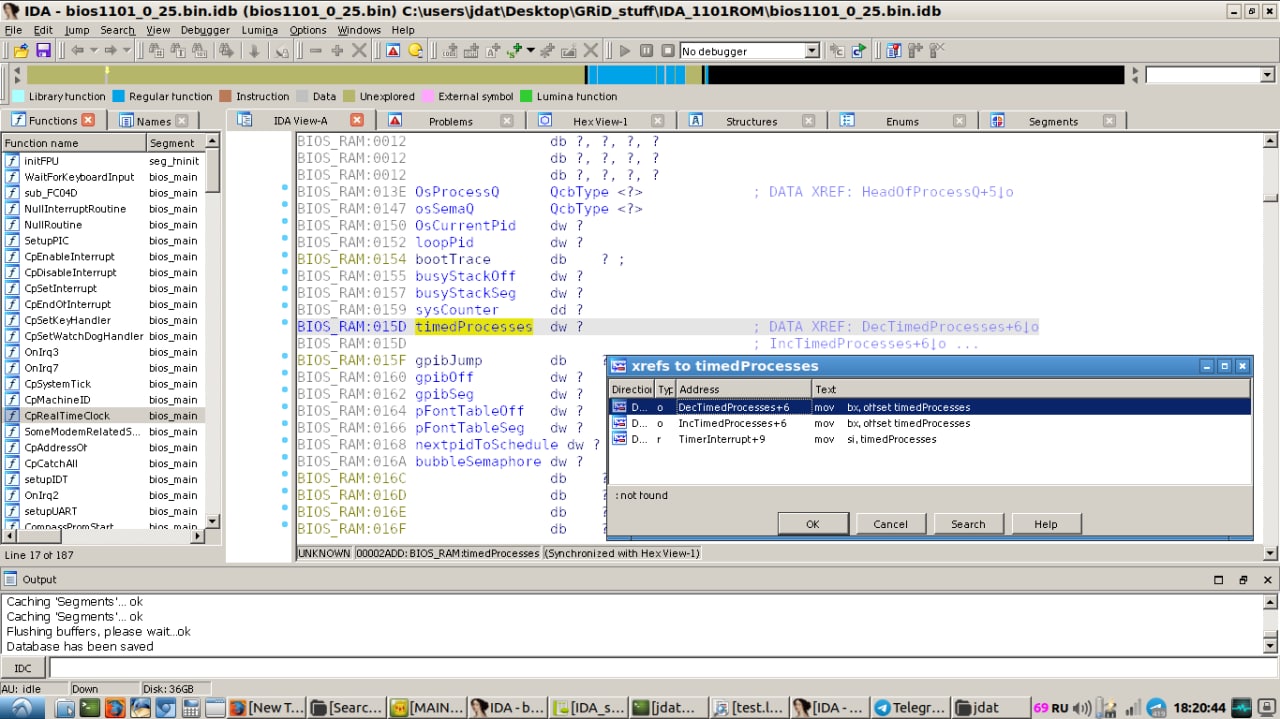Open the 'No debugger' dropdown

(811, 50)
